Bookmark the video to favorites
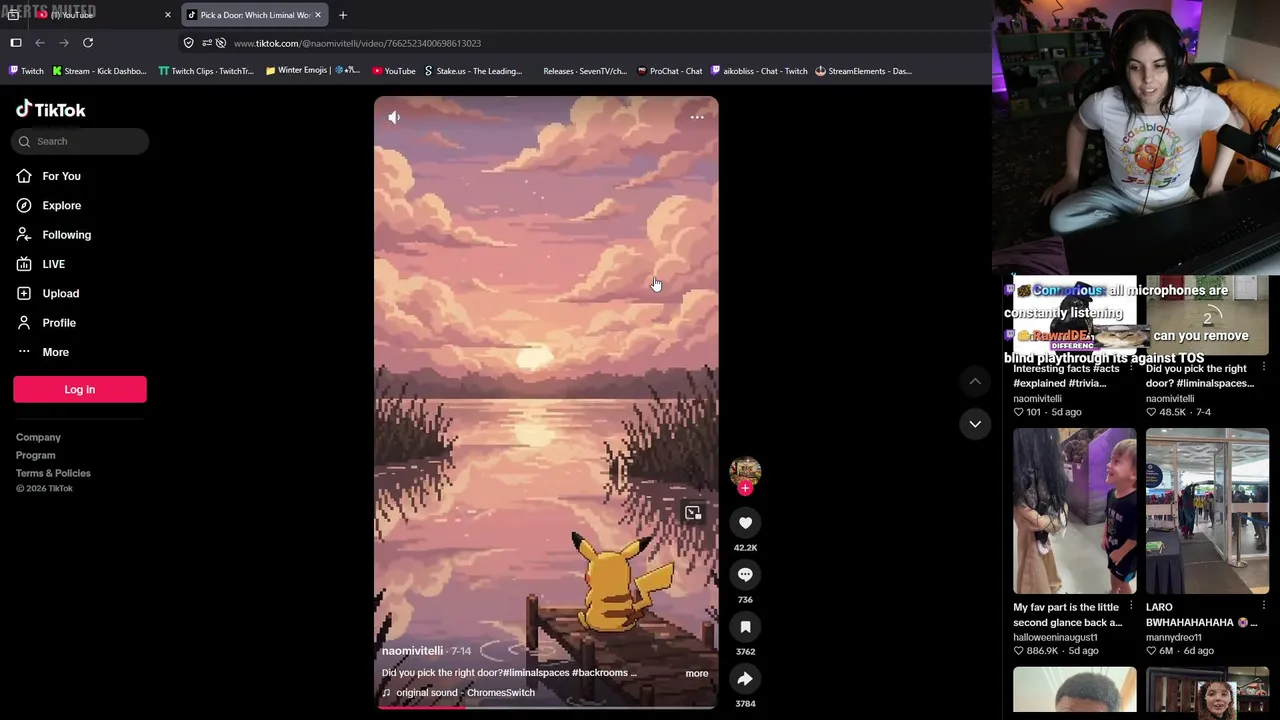 click(x=745, y=627)
